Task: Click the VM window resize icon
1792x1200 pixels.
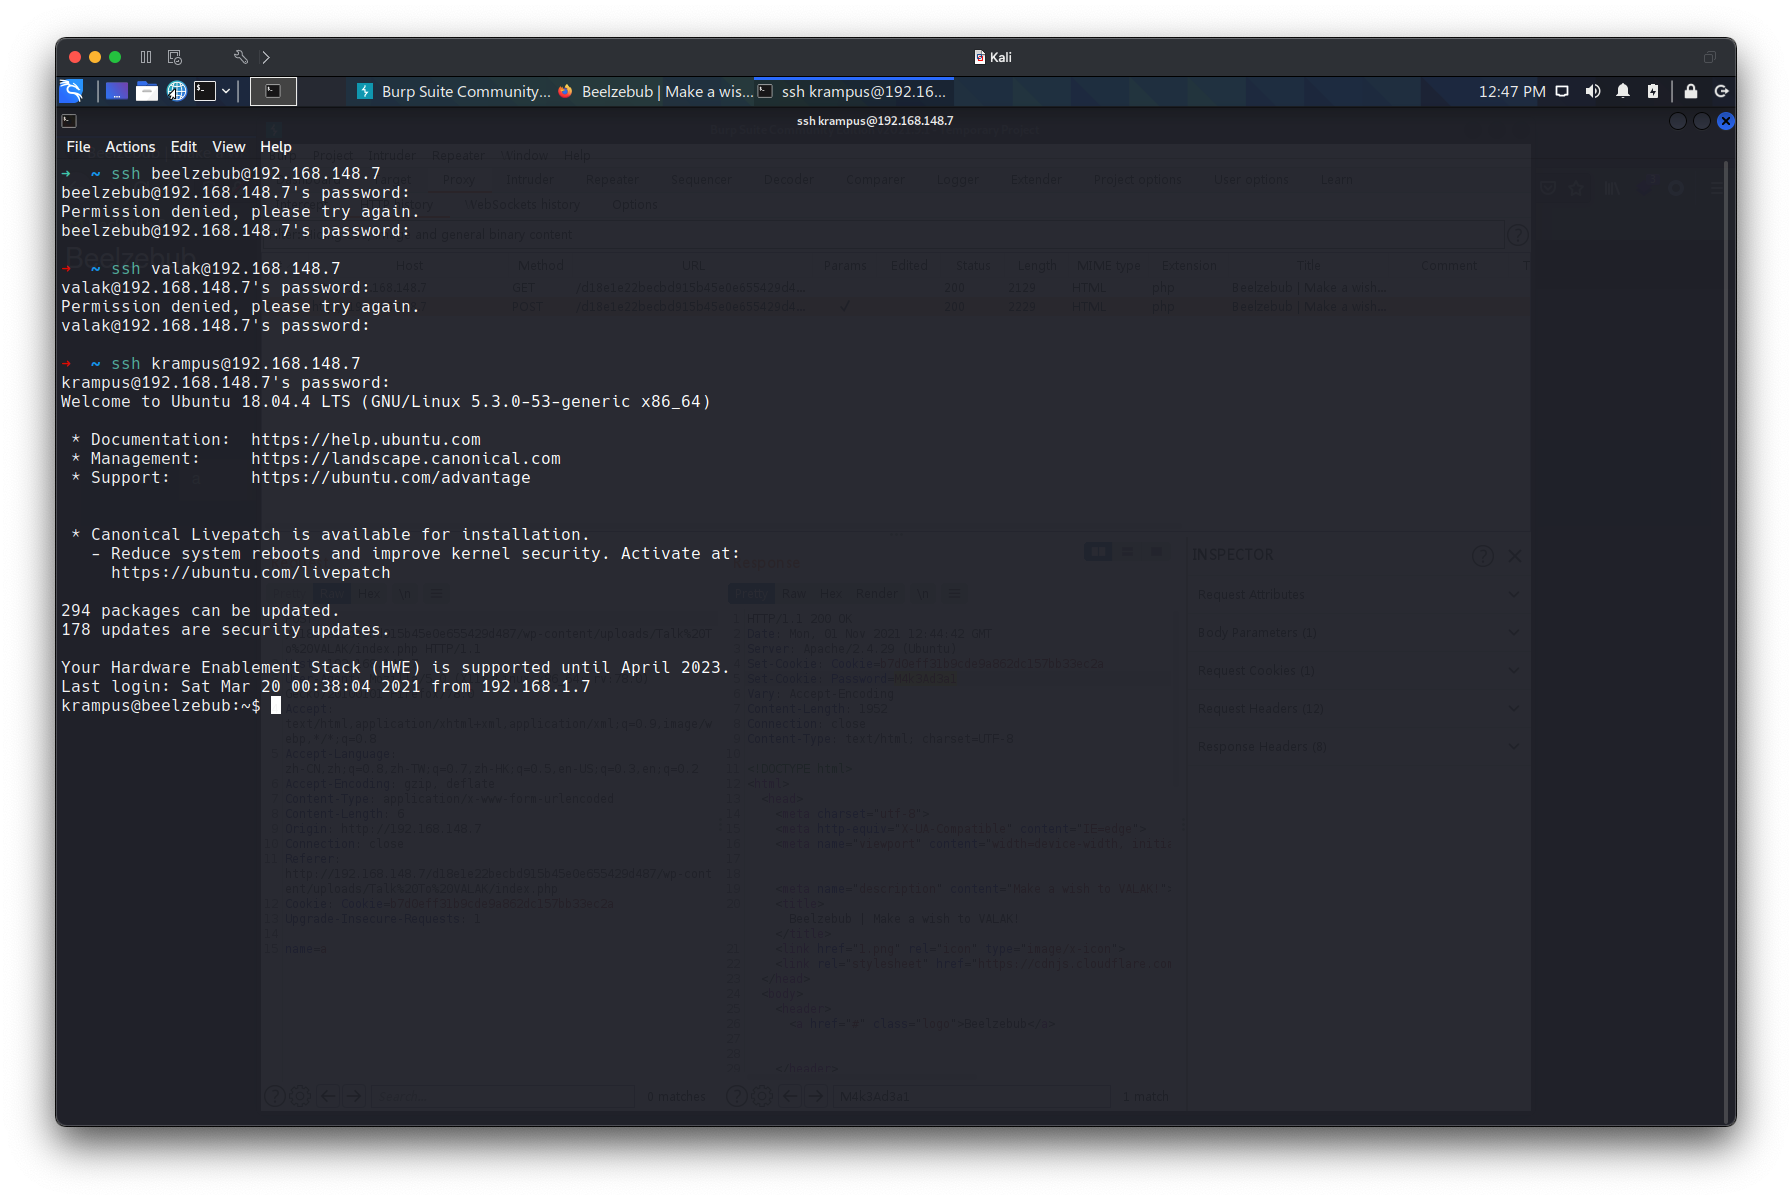Action: (1710, 57)
